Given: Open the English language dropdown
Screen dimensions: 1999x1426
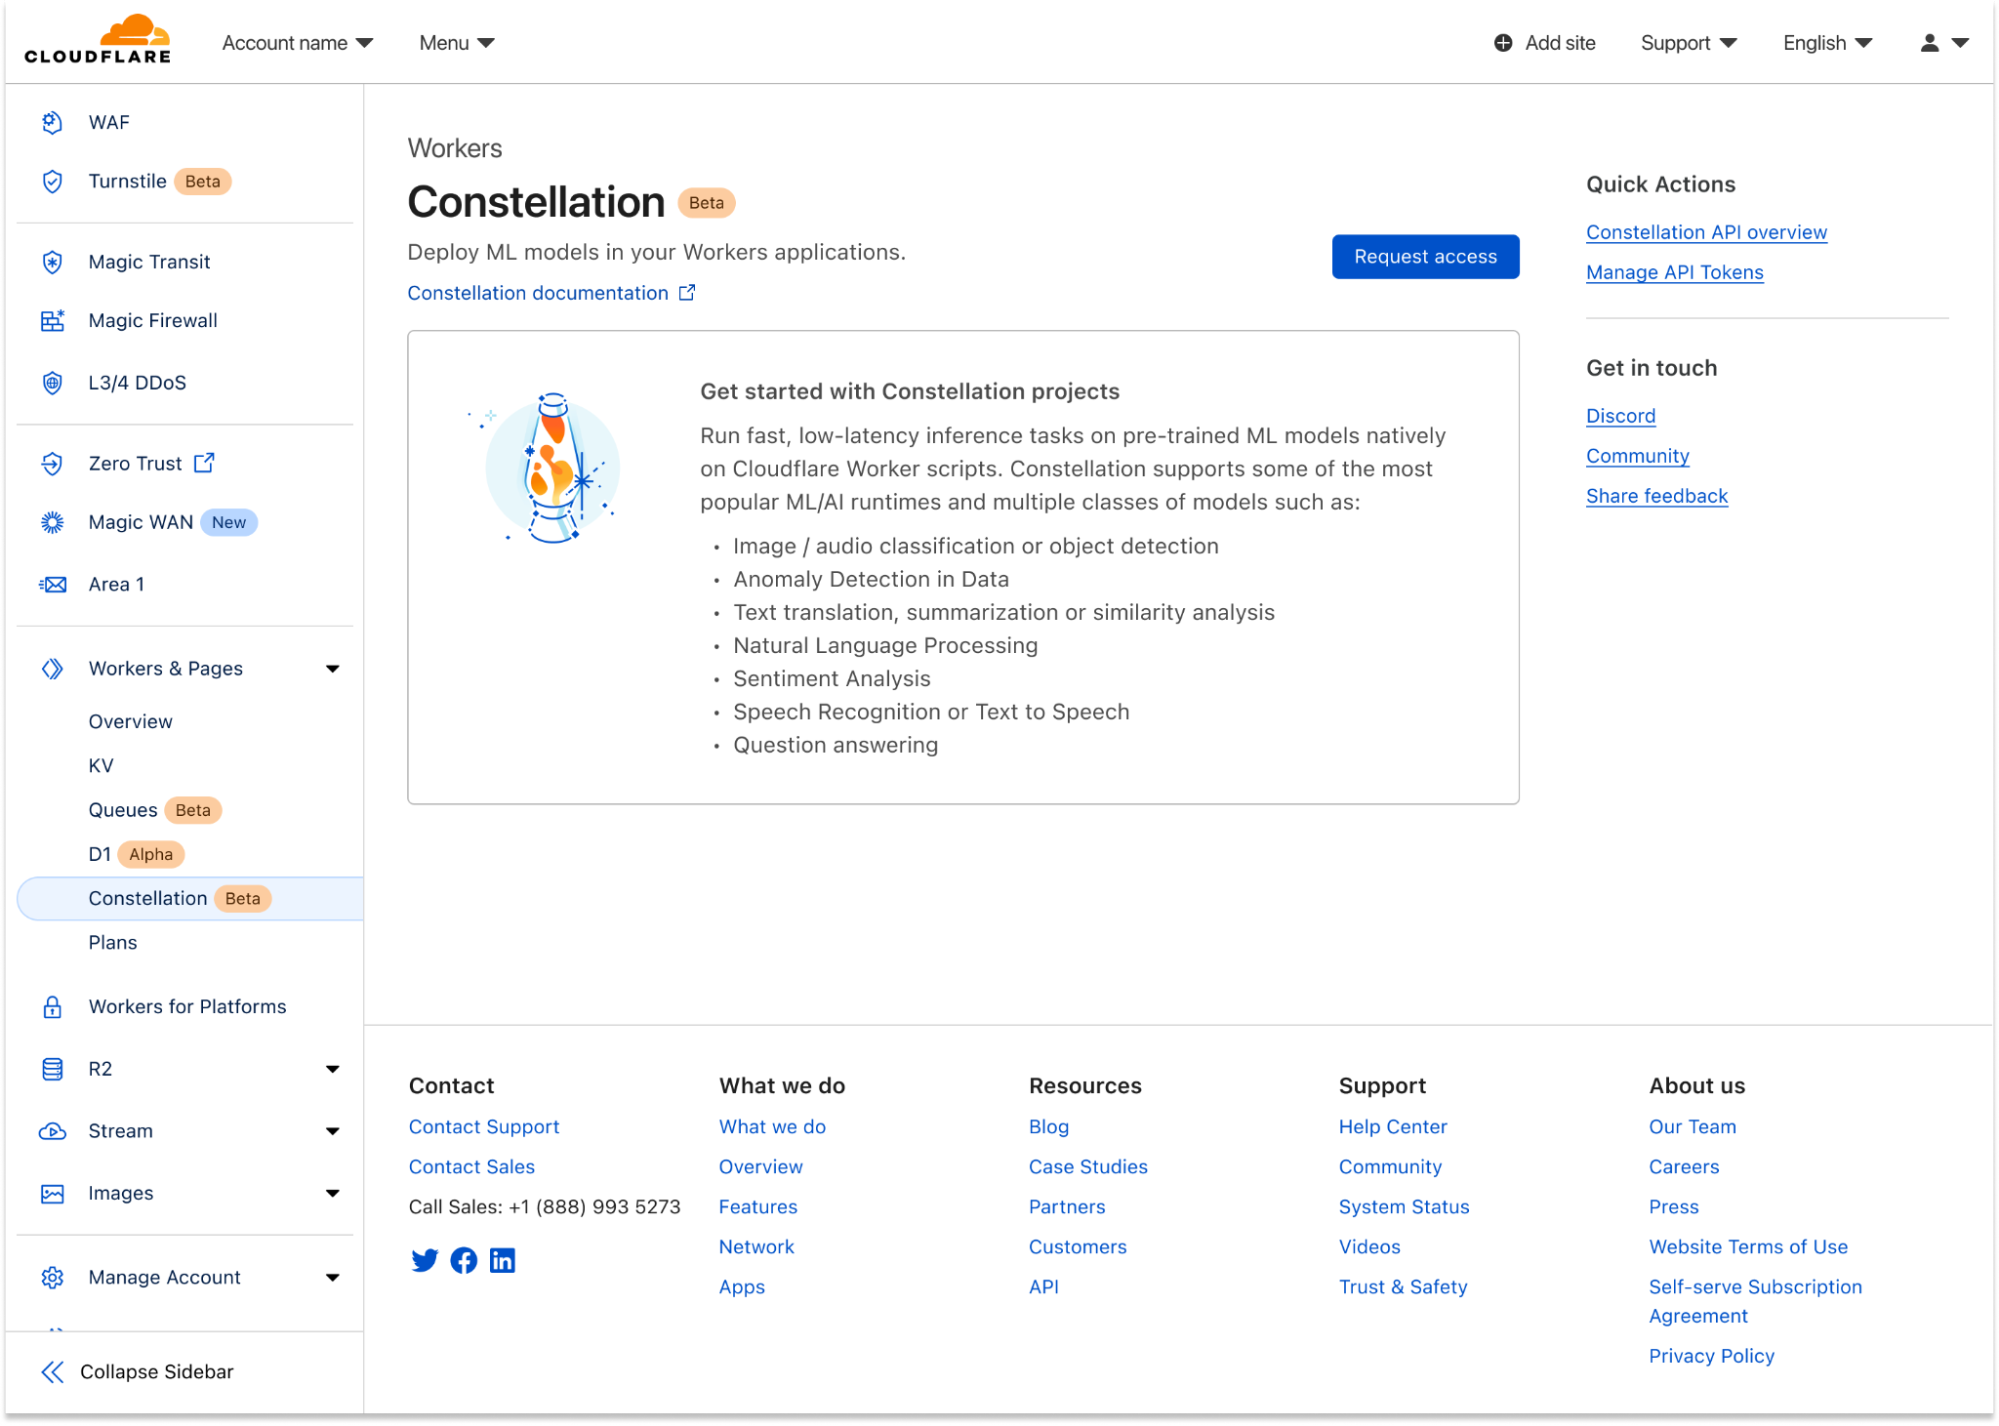Looking at the screenshot, I should 1826,43.
